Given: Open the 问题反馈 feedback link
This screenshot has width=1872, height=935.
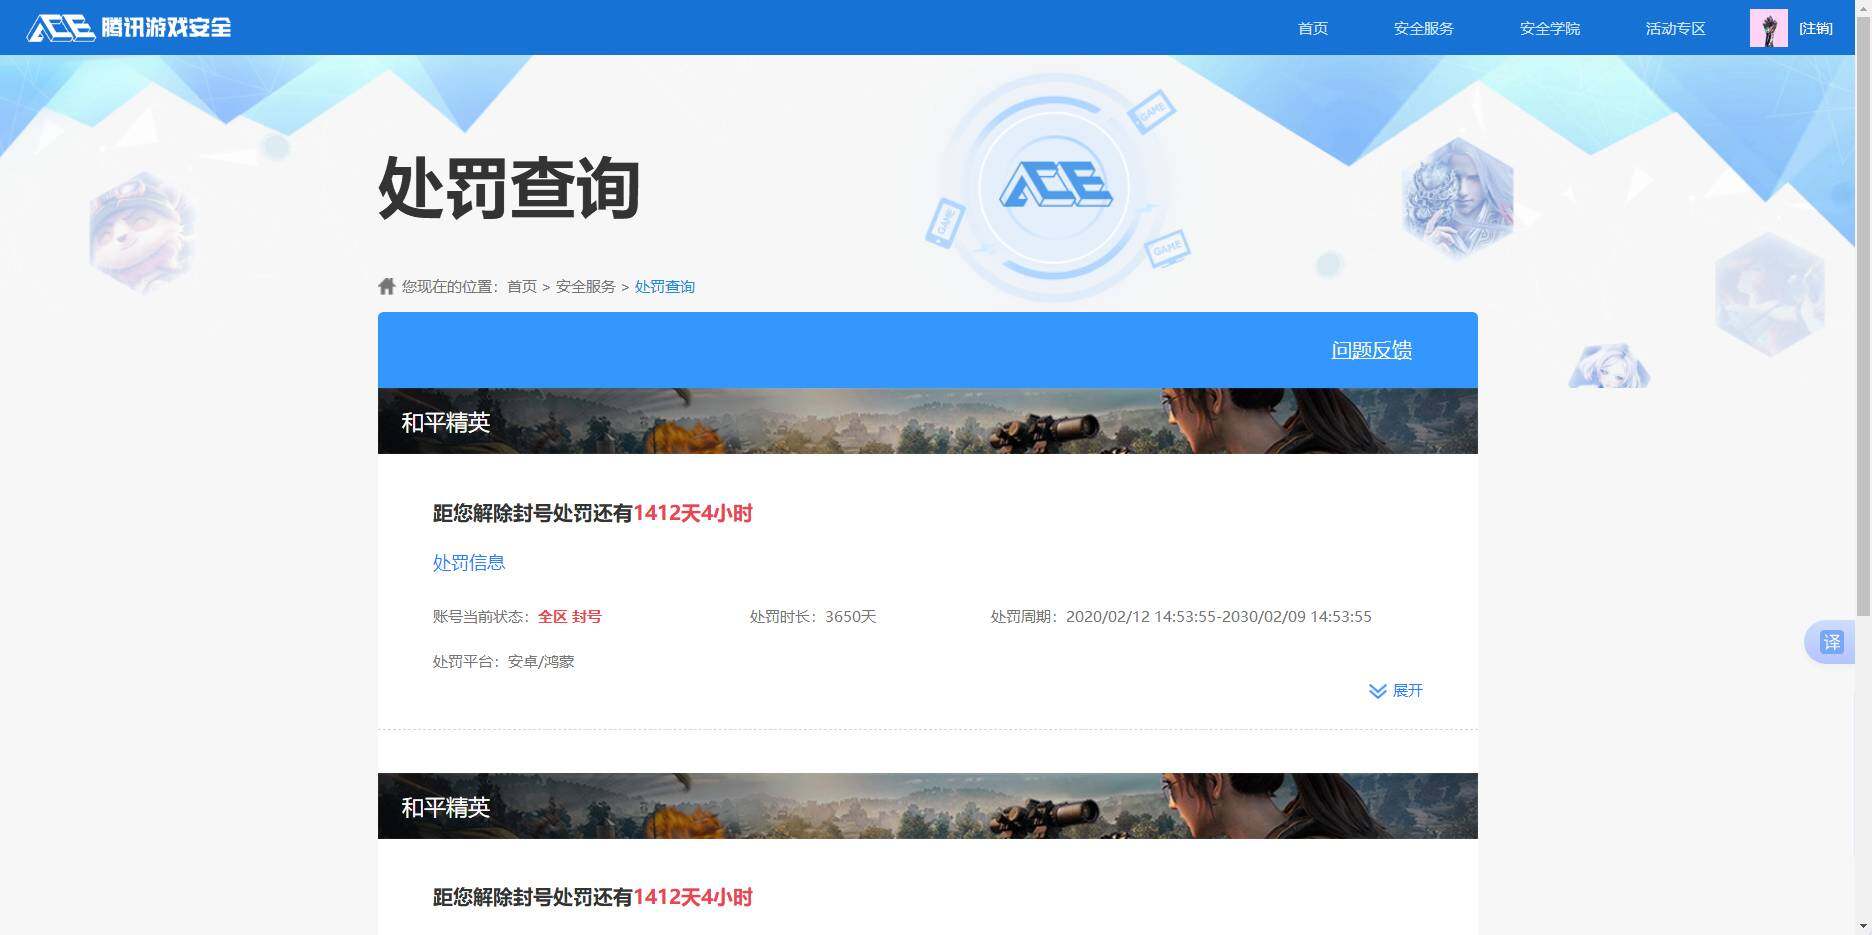Looking at the screenshot, I should tap(1371, 350).
